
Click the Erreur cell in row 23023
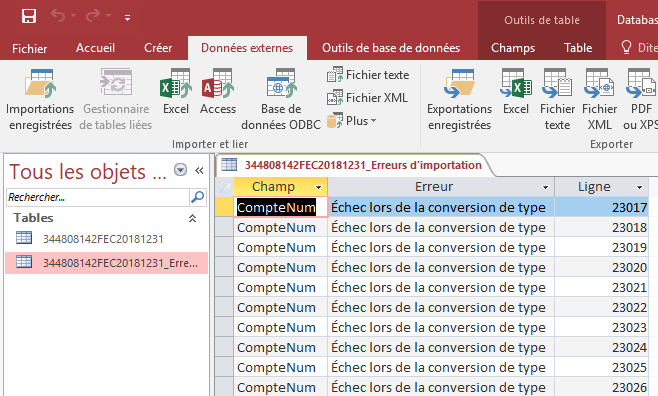tap(441, 327)
